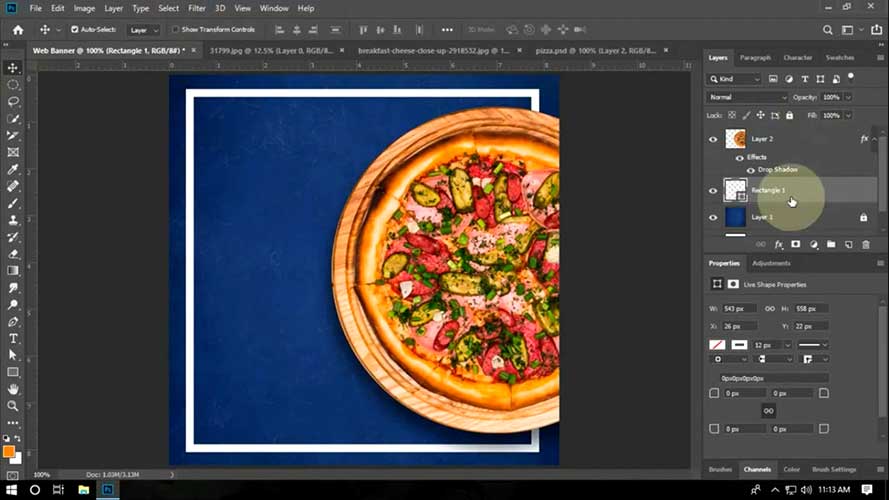The image size is (889, 500).
Task: Click the orange foreground color swatch
Action: [9, 451]
